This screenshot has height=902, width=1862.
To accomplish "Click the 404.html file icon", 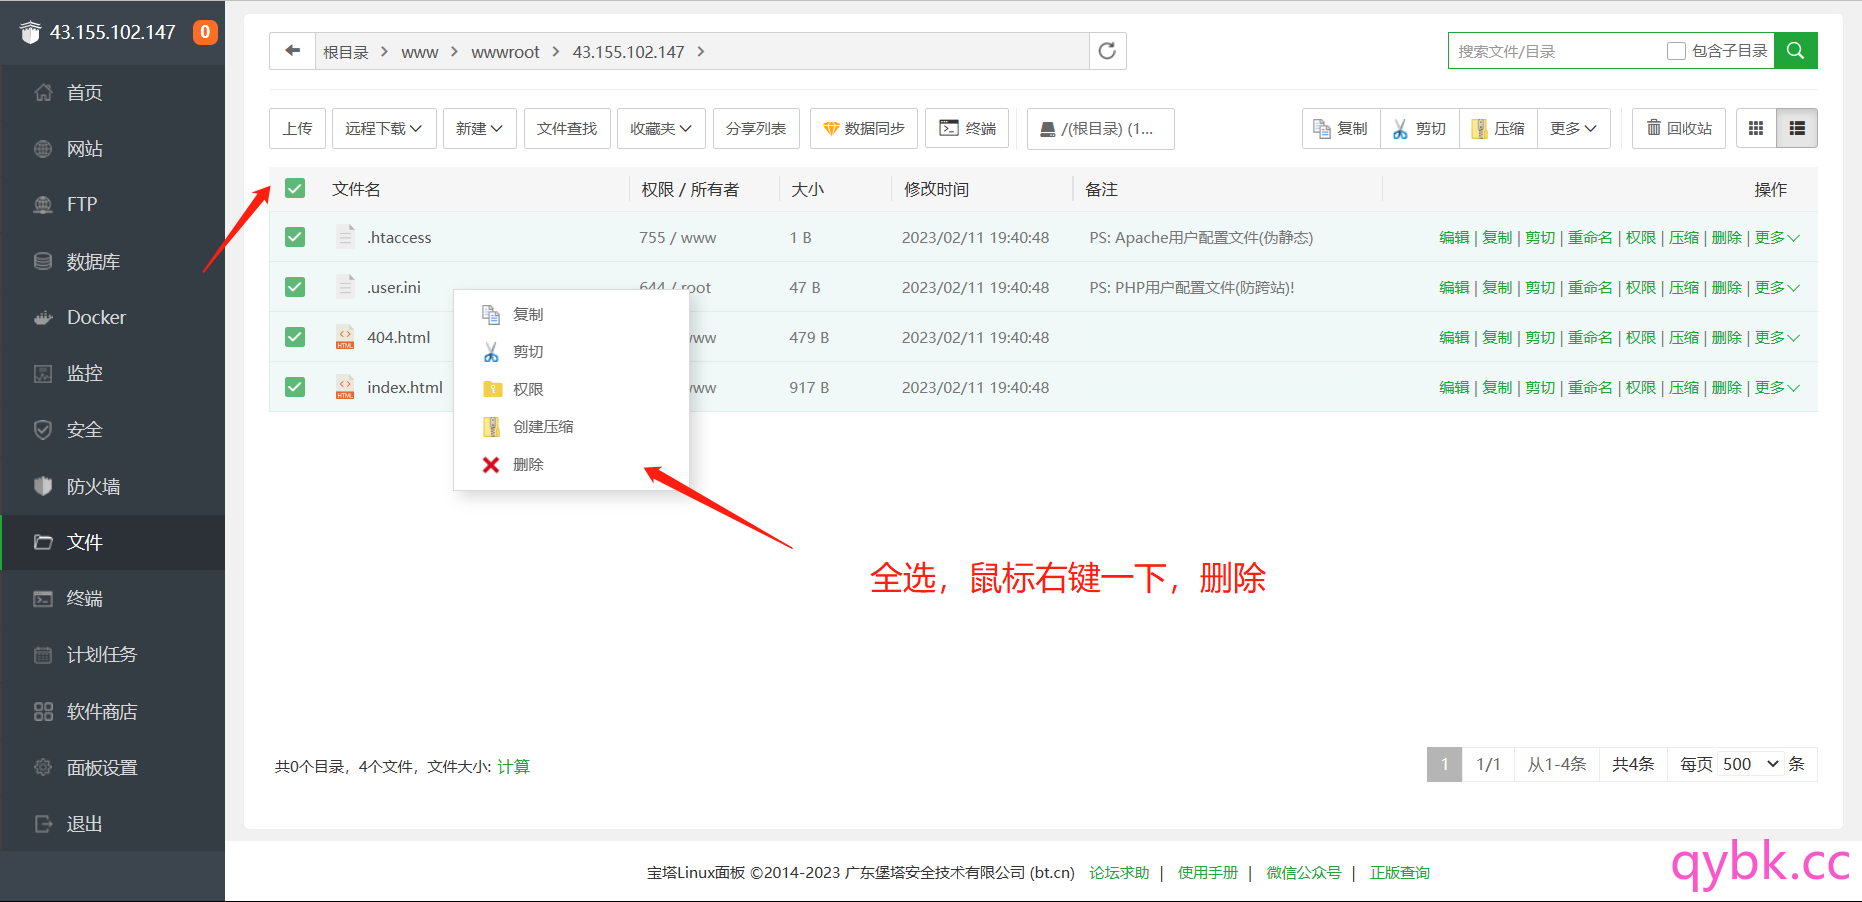I will pyautogui.click(x=345, y=337).
